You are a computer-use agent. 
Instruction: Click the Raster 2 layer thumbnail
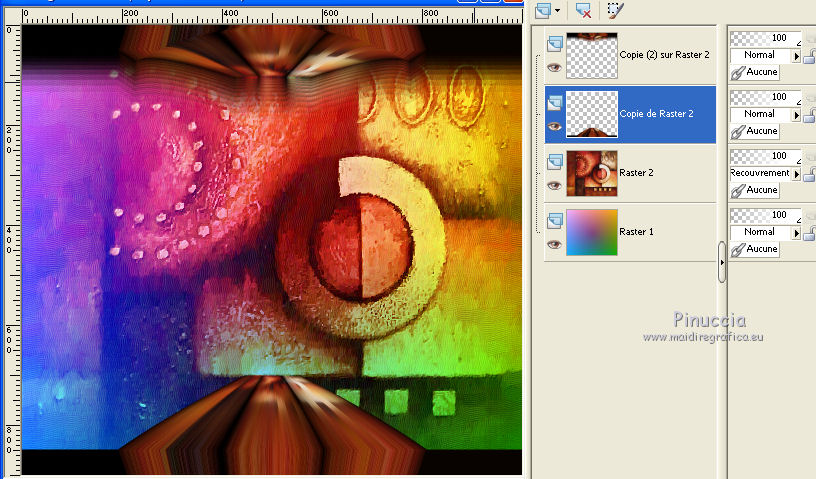click(592, 173)
